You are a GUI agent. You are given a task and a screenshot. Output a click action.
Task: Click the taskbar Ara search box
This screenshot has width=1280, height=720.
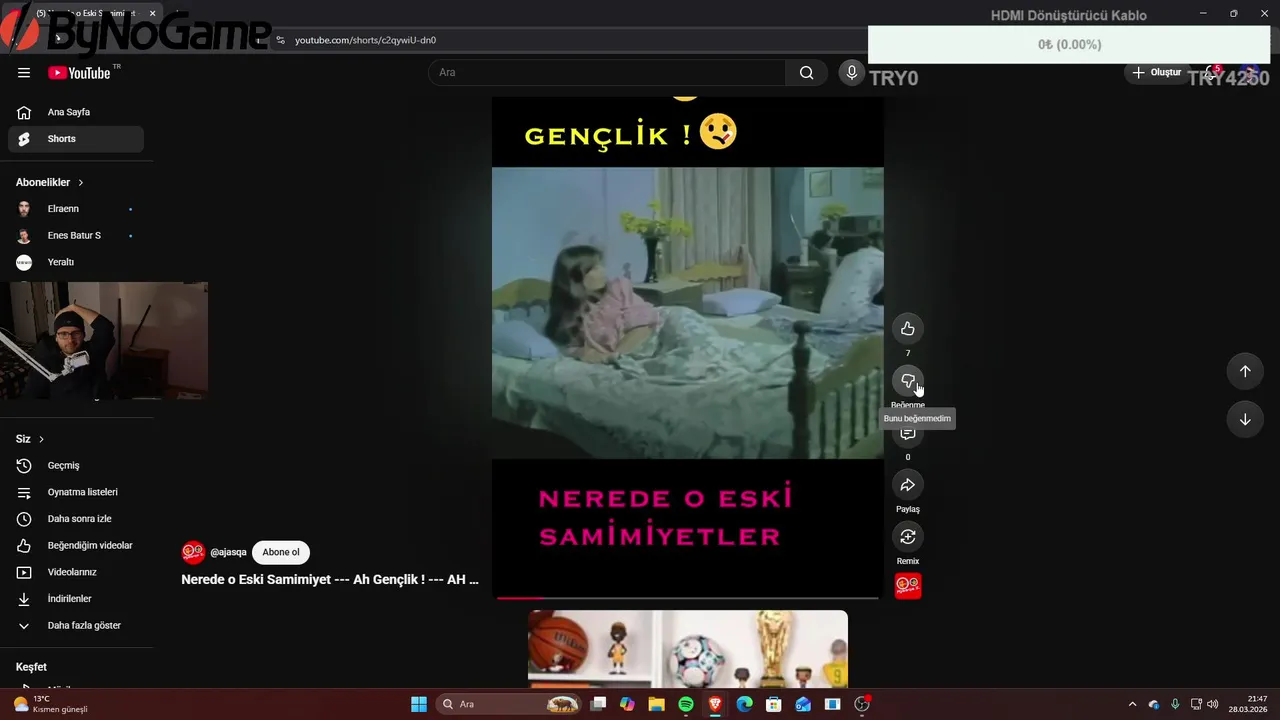[x=510, y=704]
